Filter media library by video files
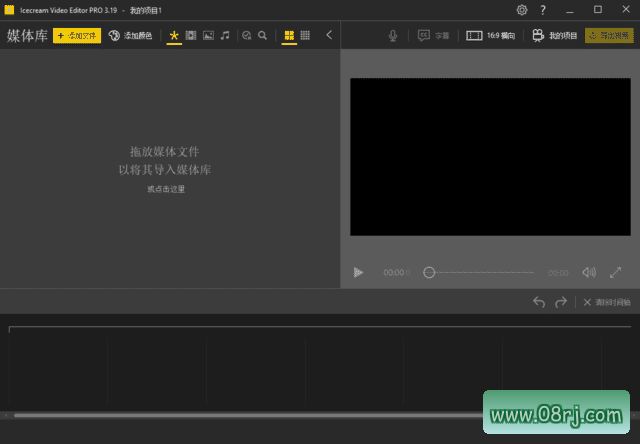640x444 pixels. [191, 36]
